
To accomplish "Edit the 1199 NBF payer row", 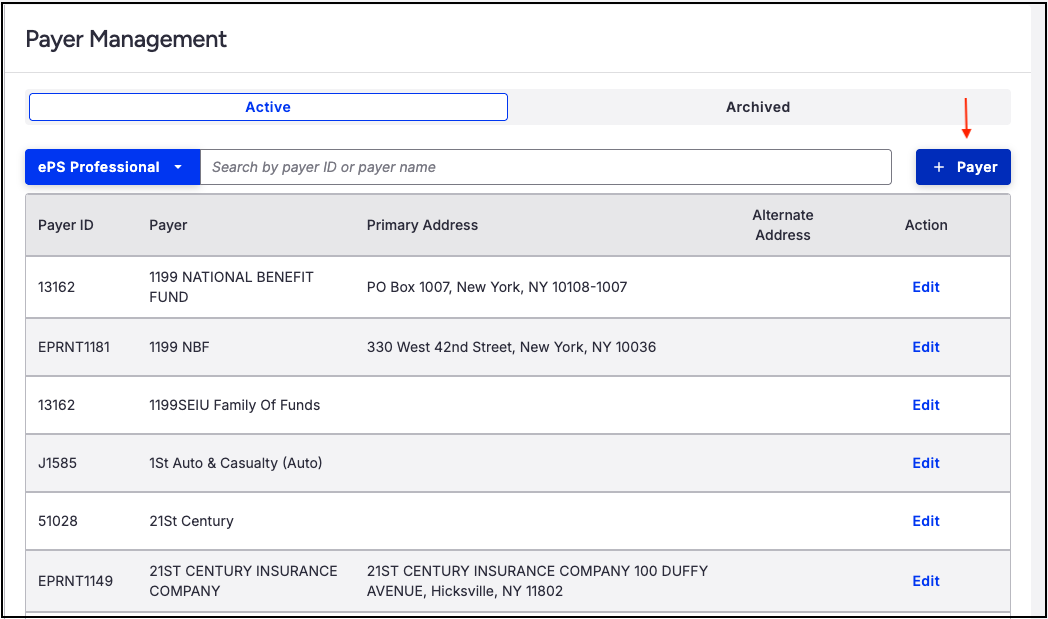I will tap(926, 347).
